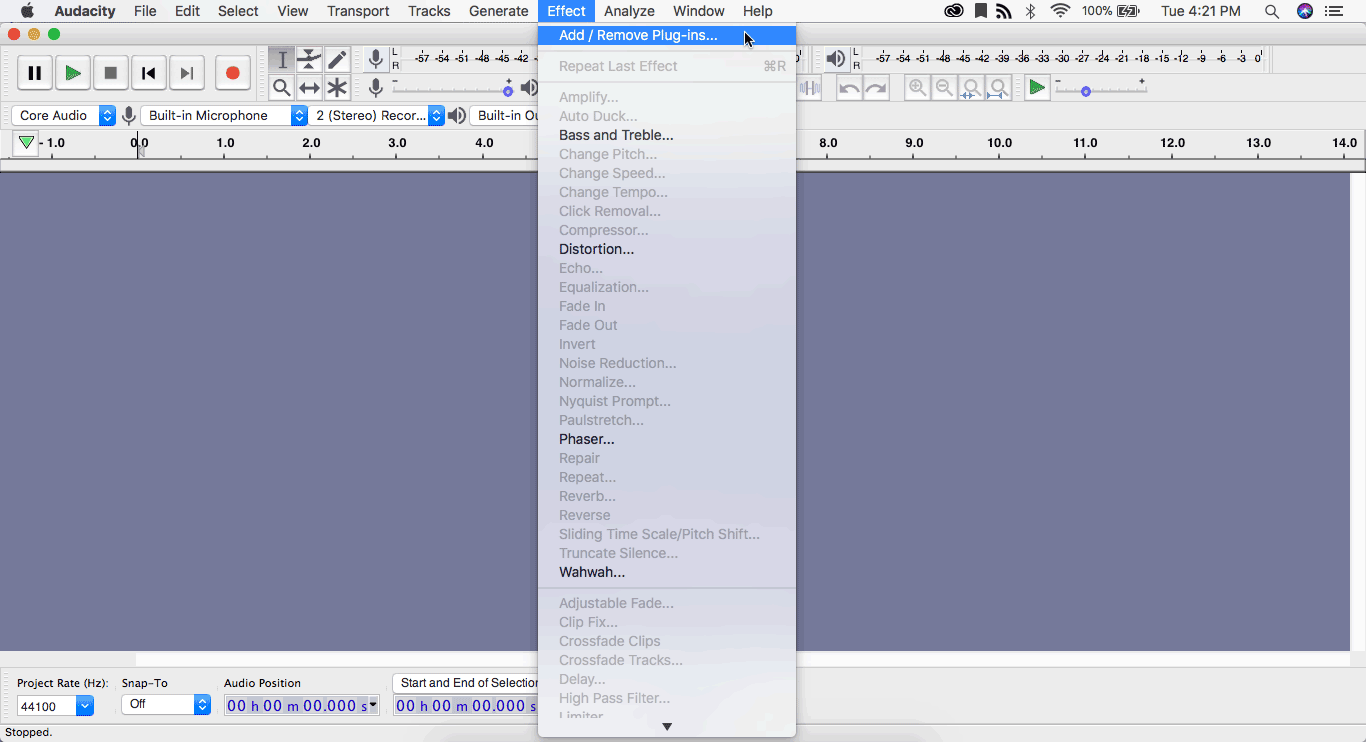Choose Add / Remove Plug-ins menu item

(x=638, y=36)
